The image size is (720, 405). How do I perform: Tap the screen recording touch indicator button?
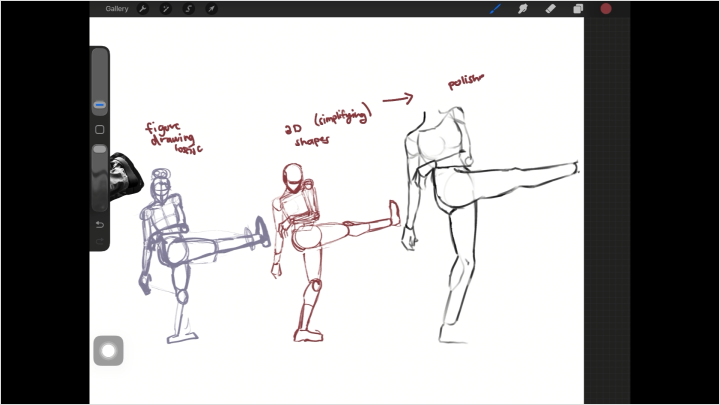(108, 351)
